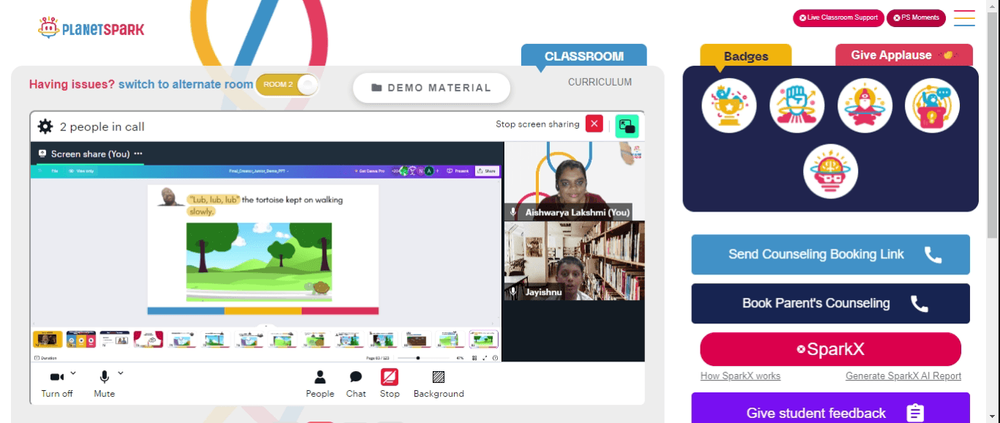1000x423 pixels.
Task: Click the Duration button below thumbnails
Action: (45, 358)
